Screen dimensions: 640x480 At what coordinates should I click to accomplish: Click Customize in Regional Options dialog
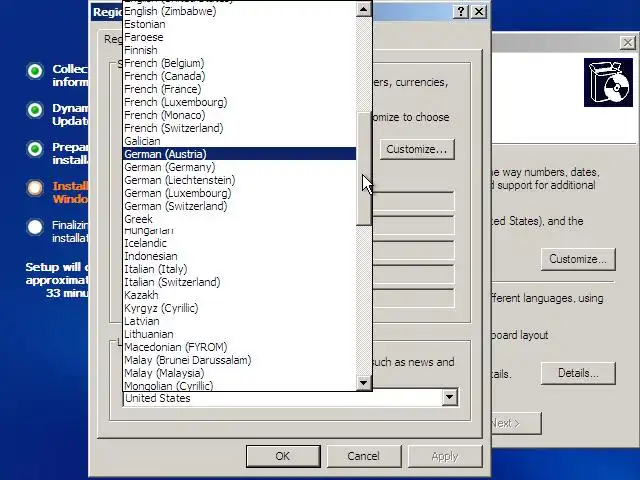[x=417, y=149]
